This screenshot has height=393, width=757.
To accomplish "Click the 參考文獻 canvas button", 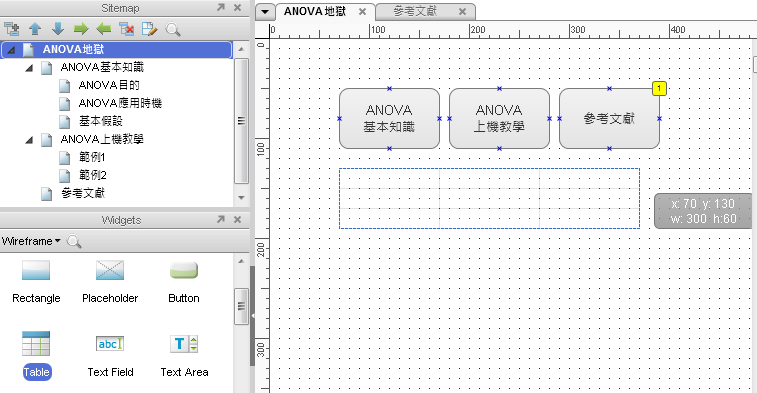I will pyautogui.click(x=609, y=118).
